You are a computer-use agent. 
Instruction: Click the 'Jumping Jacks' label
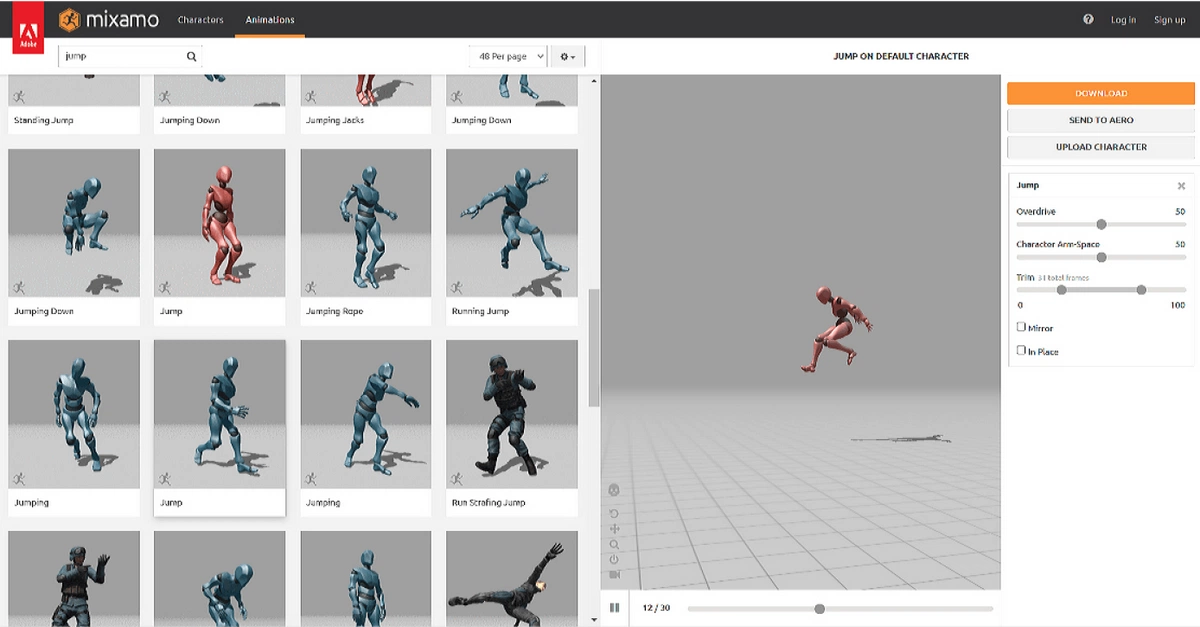335,120
